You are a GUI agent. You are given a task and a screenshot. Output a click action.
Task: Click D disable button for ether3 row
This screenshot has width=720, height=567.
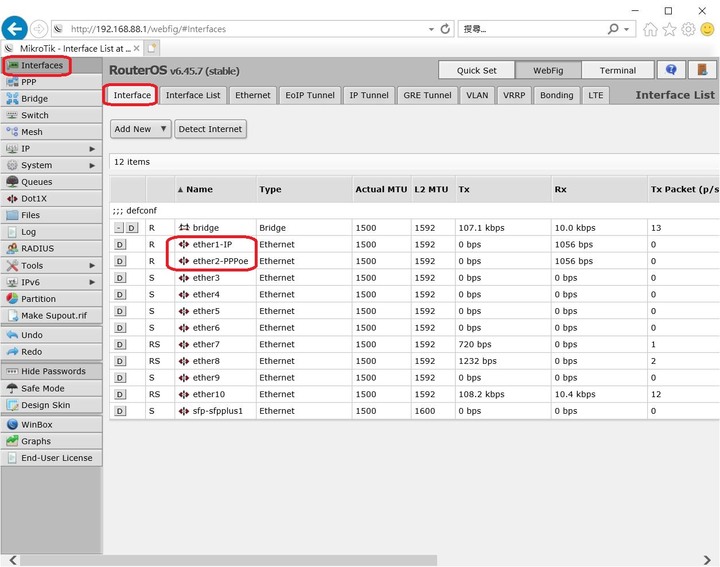(120, 278)
